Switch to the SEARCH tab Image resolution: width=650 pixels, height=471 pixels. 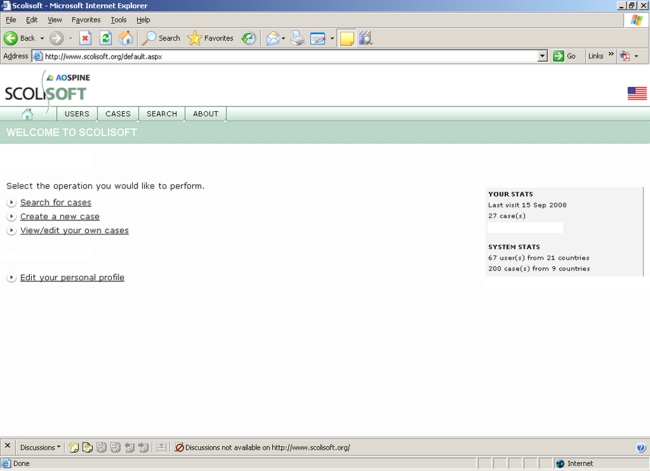[x=162, y=114]
